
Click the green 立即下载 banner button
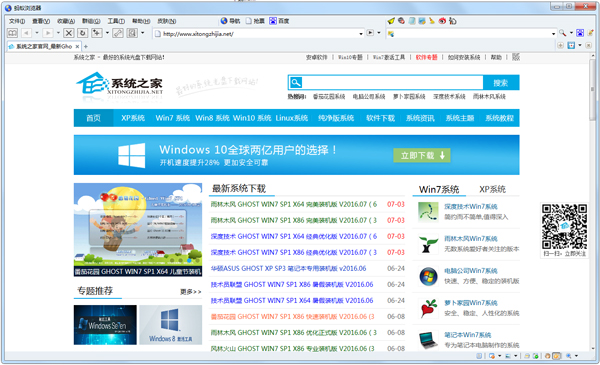(422, 155)
